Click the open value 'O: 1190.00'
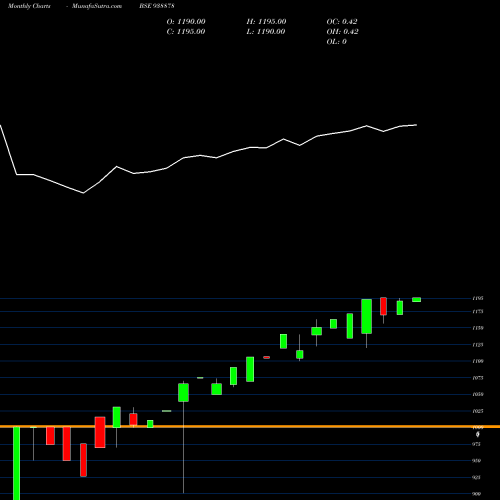This screenshot has width=500, height=500. point(186,22)
